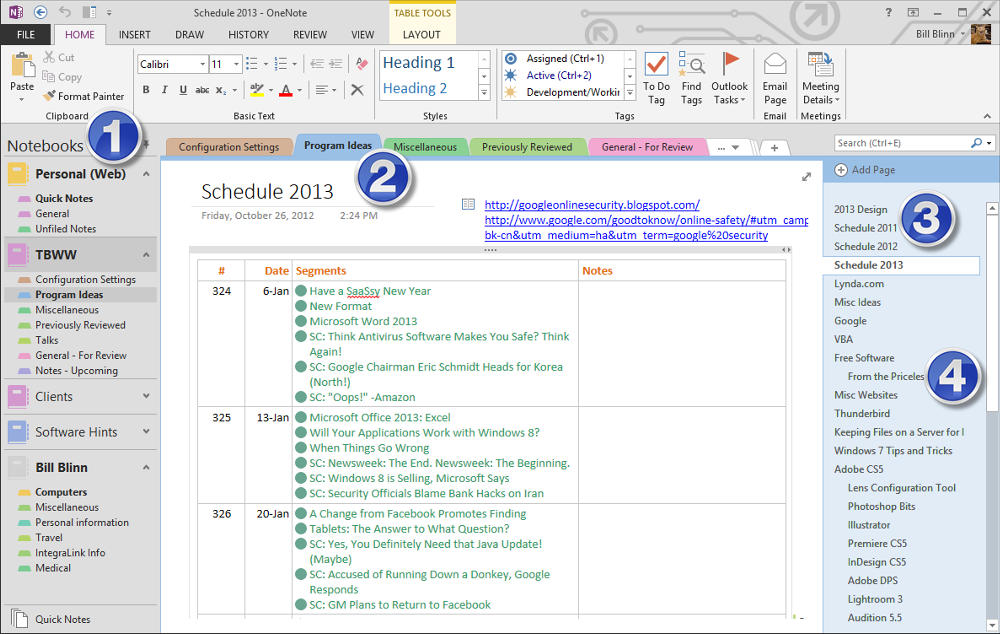
Task: Create a new section with the plus tab
Action: pyautogui.click(x=774, y=148)
